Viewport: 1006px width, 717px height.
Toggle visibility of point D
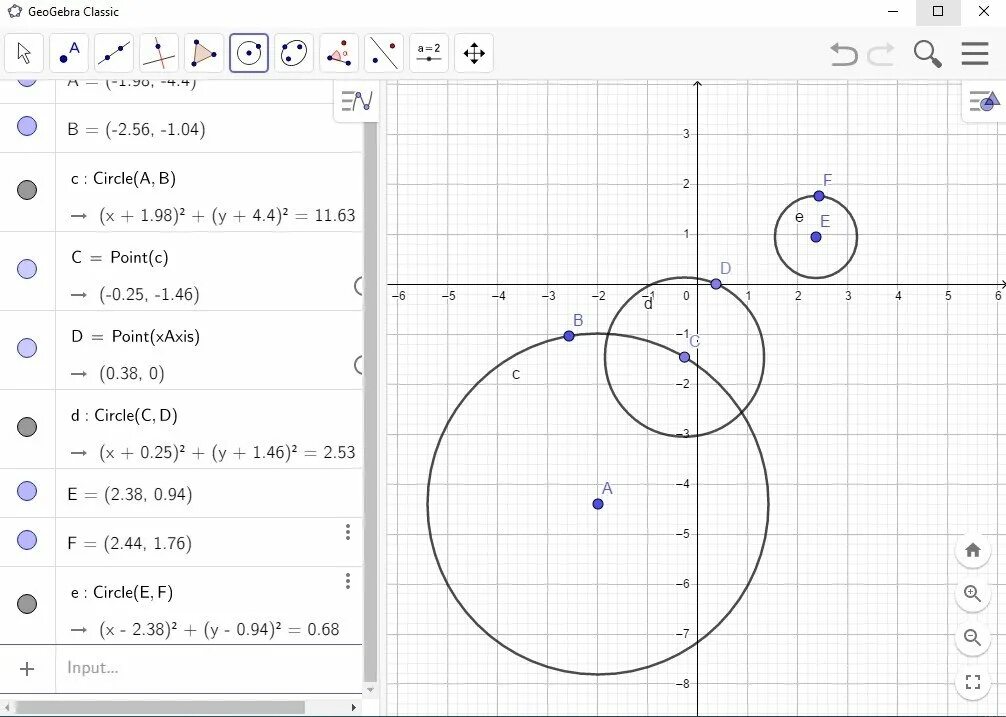27,348
